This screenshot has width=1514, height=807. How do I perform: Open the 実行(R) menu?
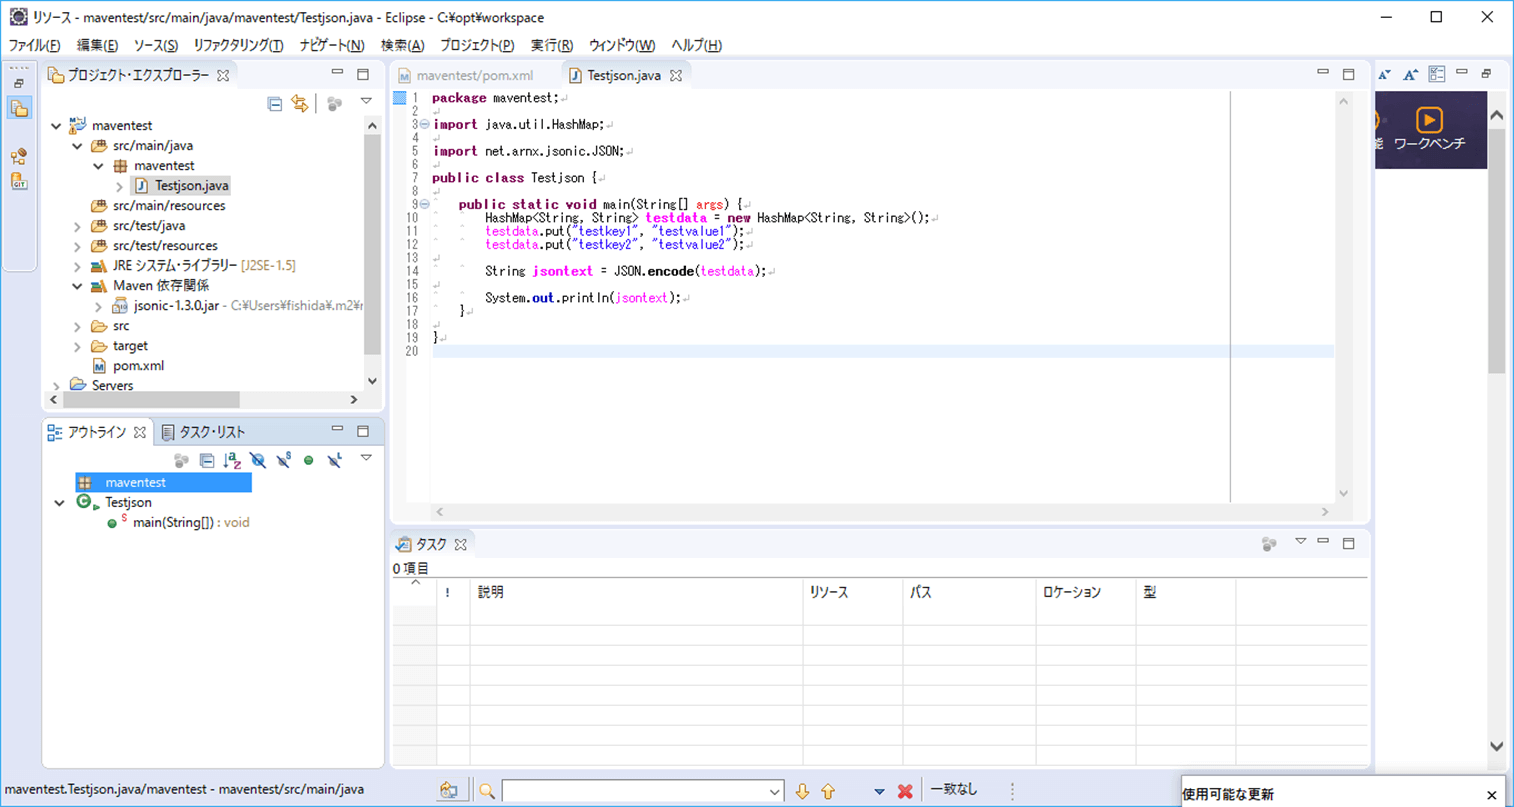point(551,45)
